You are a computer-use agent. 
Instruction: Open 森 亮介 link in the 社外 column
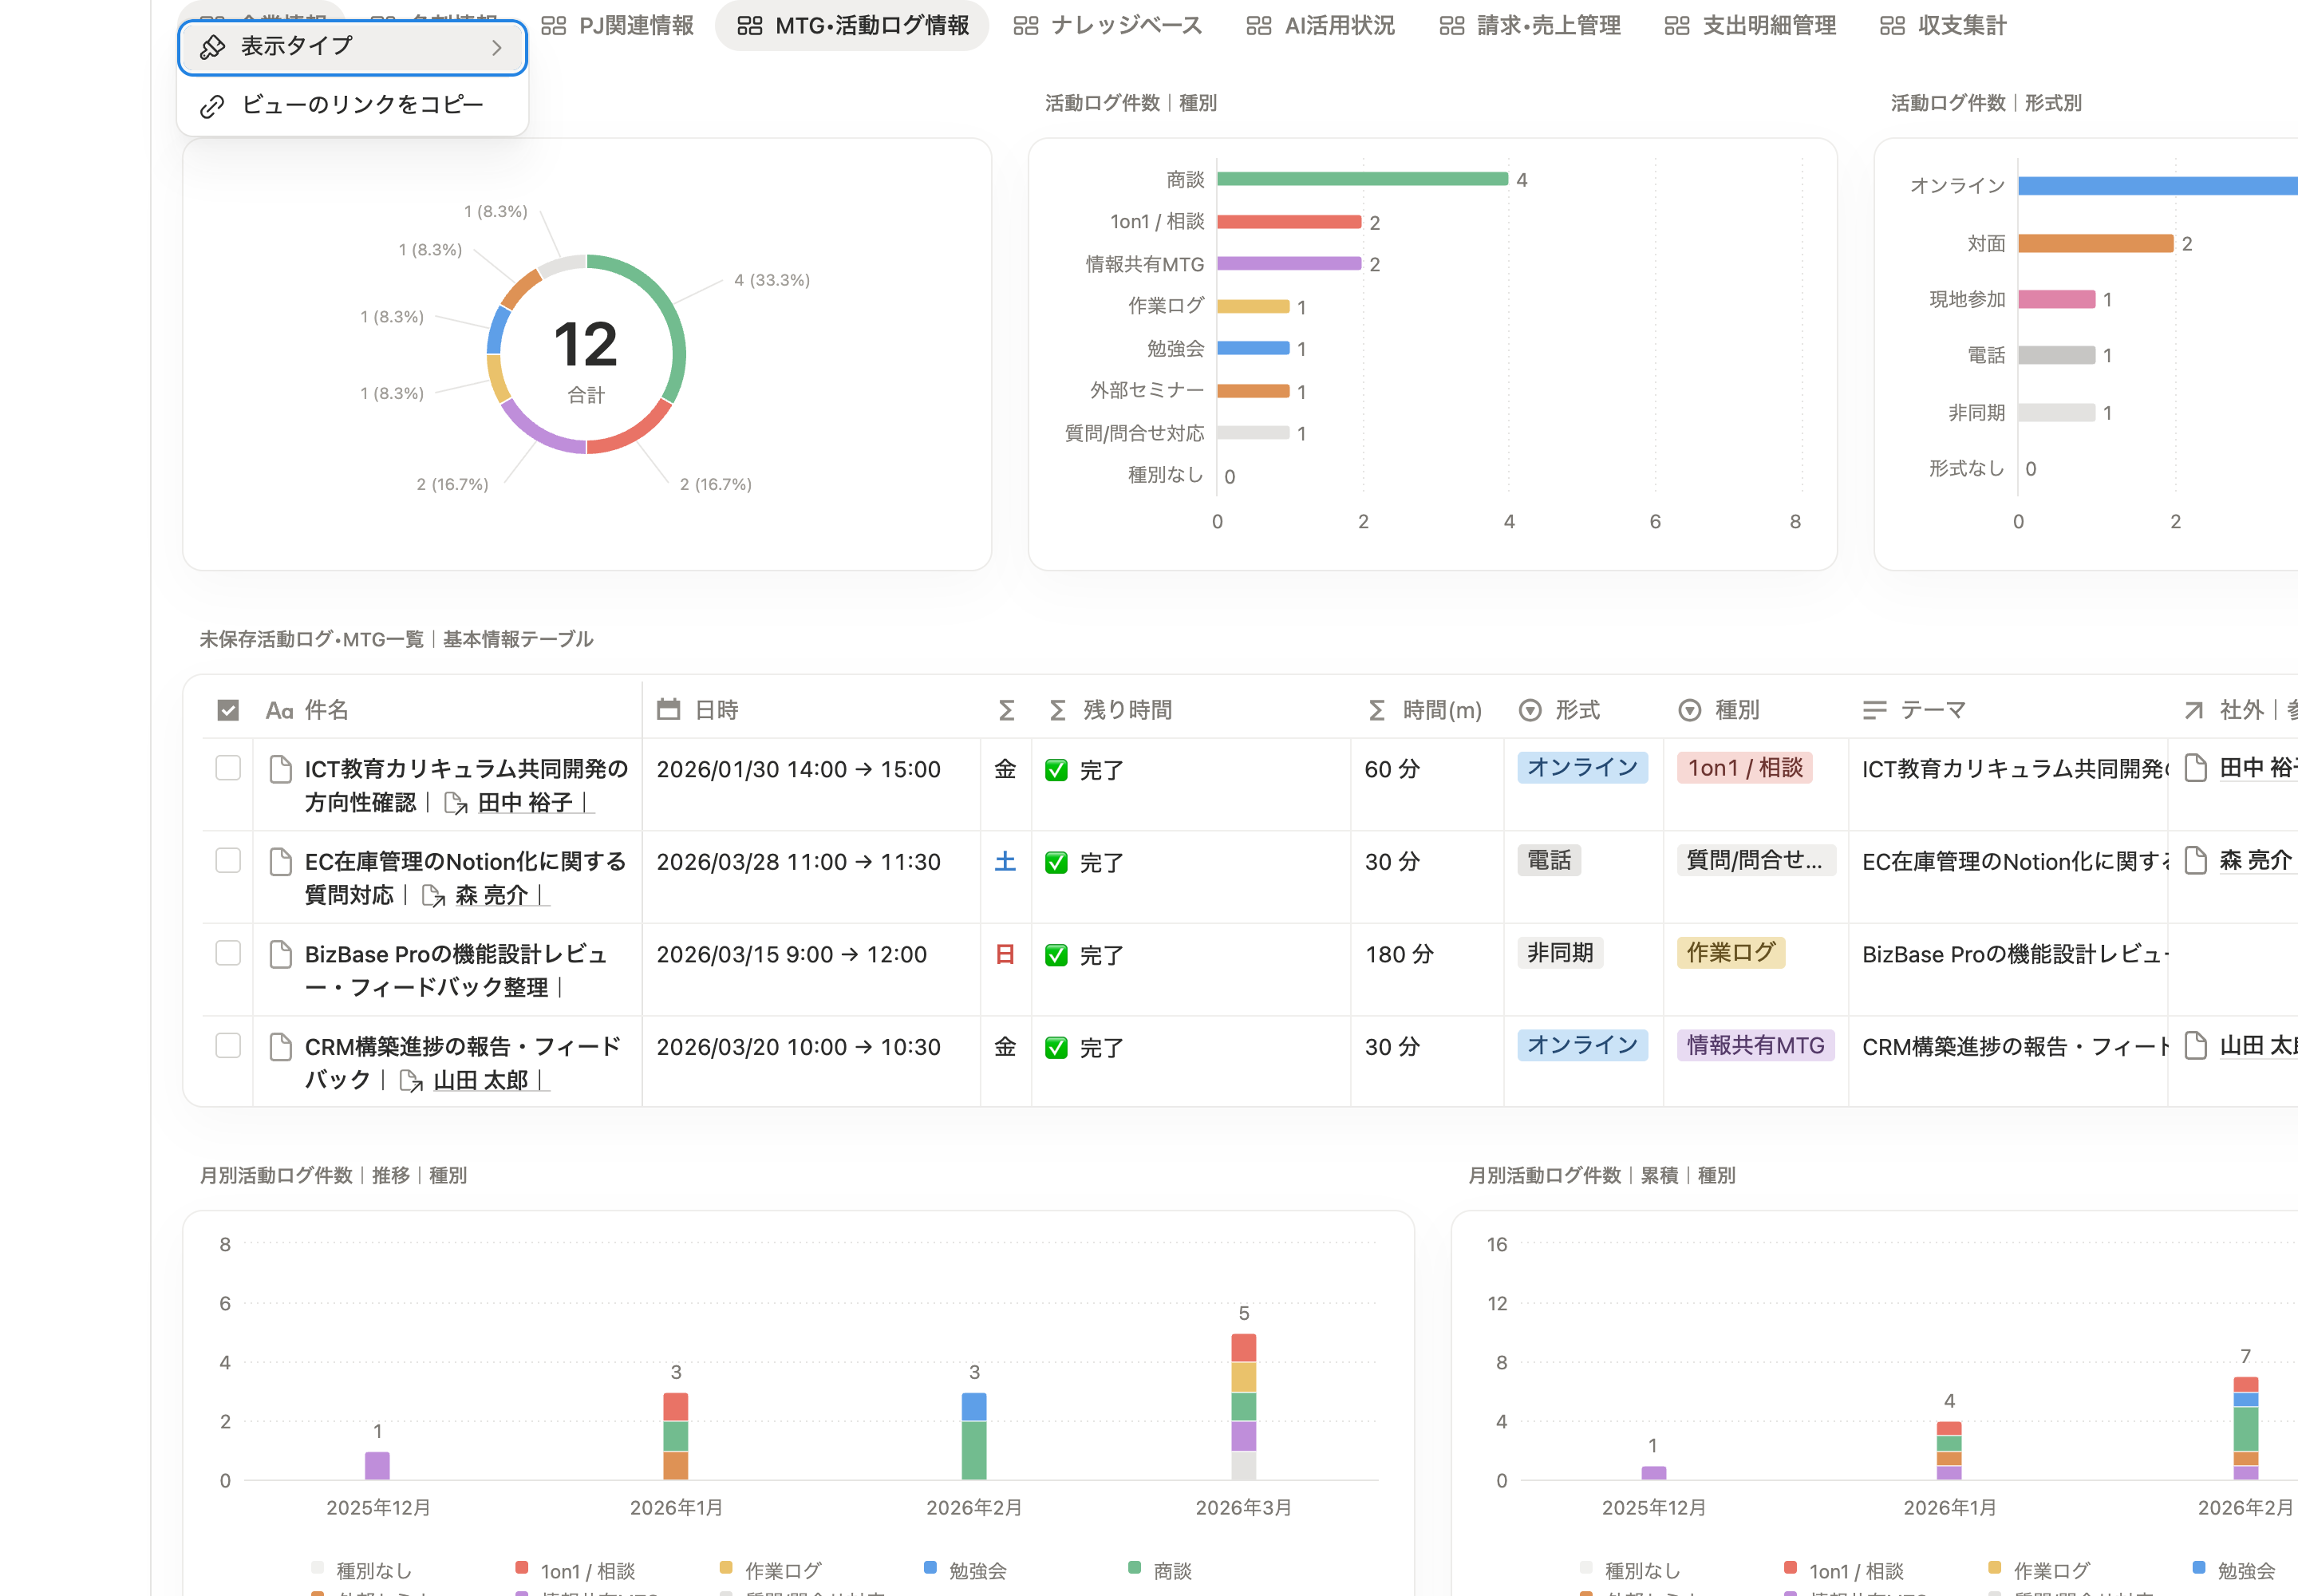(2255, 860)
